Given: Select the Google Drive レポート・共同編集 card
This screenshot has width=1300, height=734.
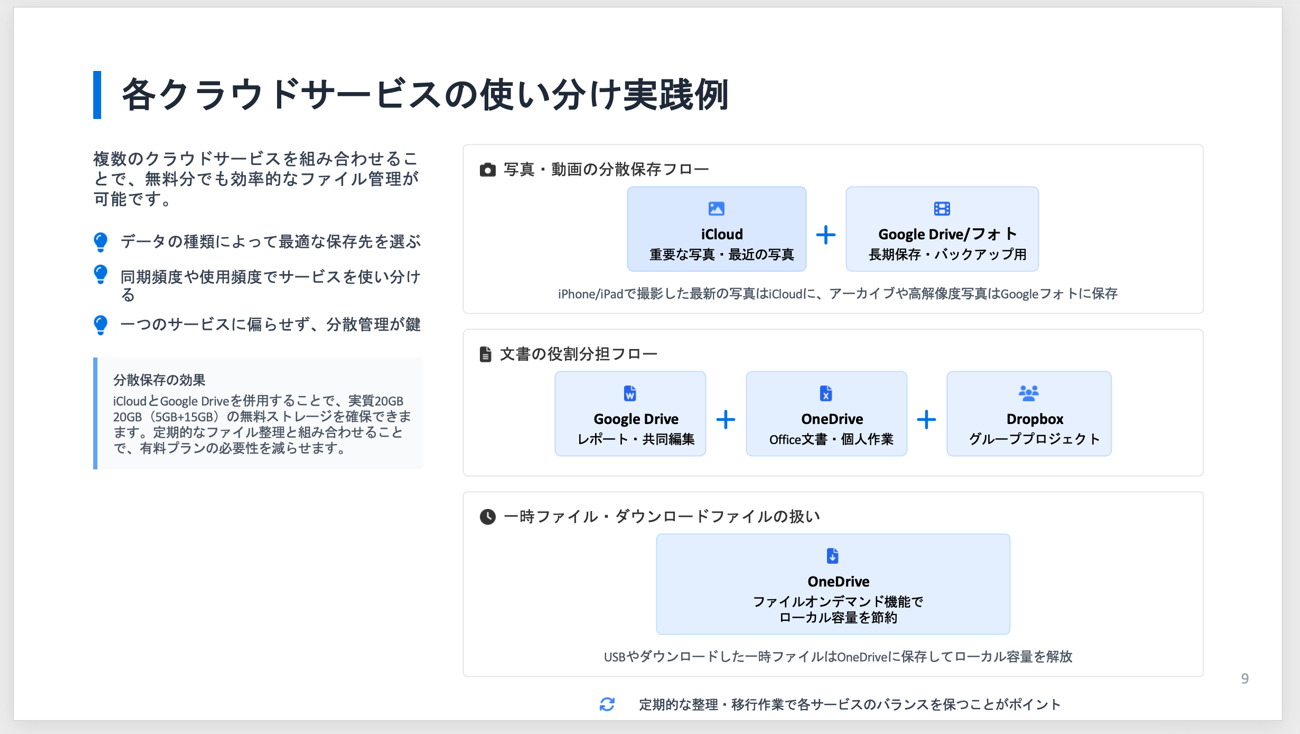Looking at the screenshot, I should pos(630,414).
